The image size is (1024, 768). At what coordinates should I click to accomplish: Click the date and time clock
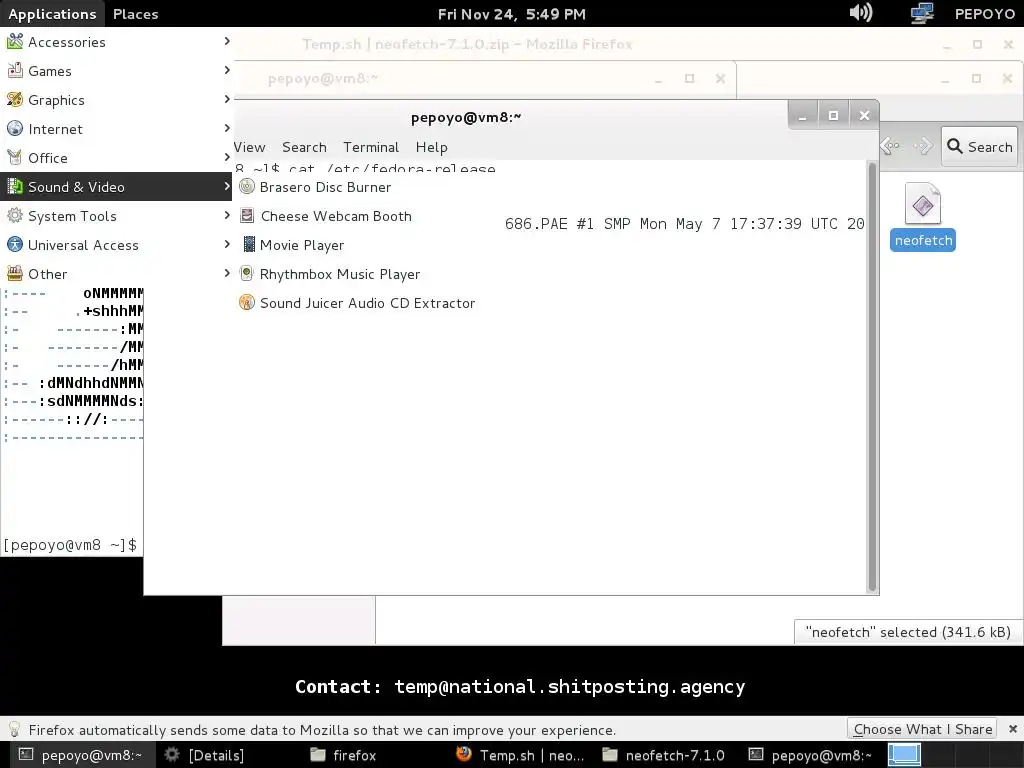511,14
